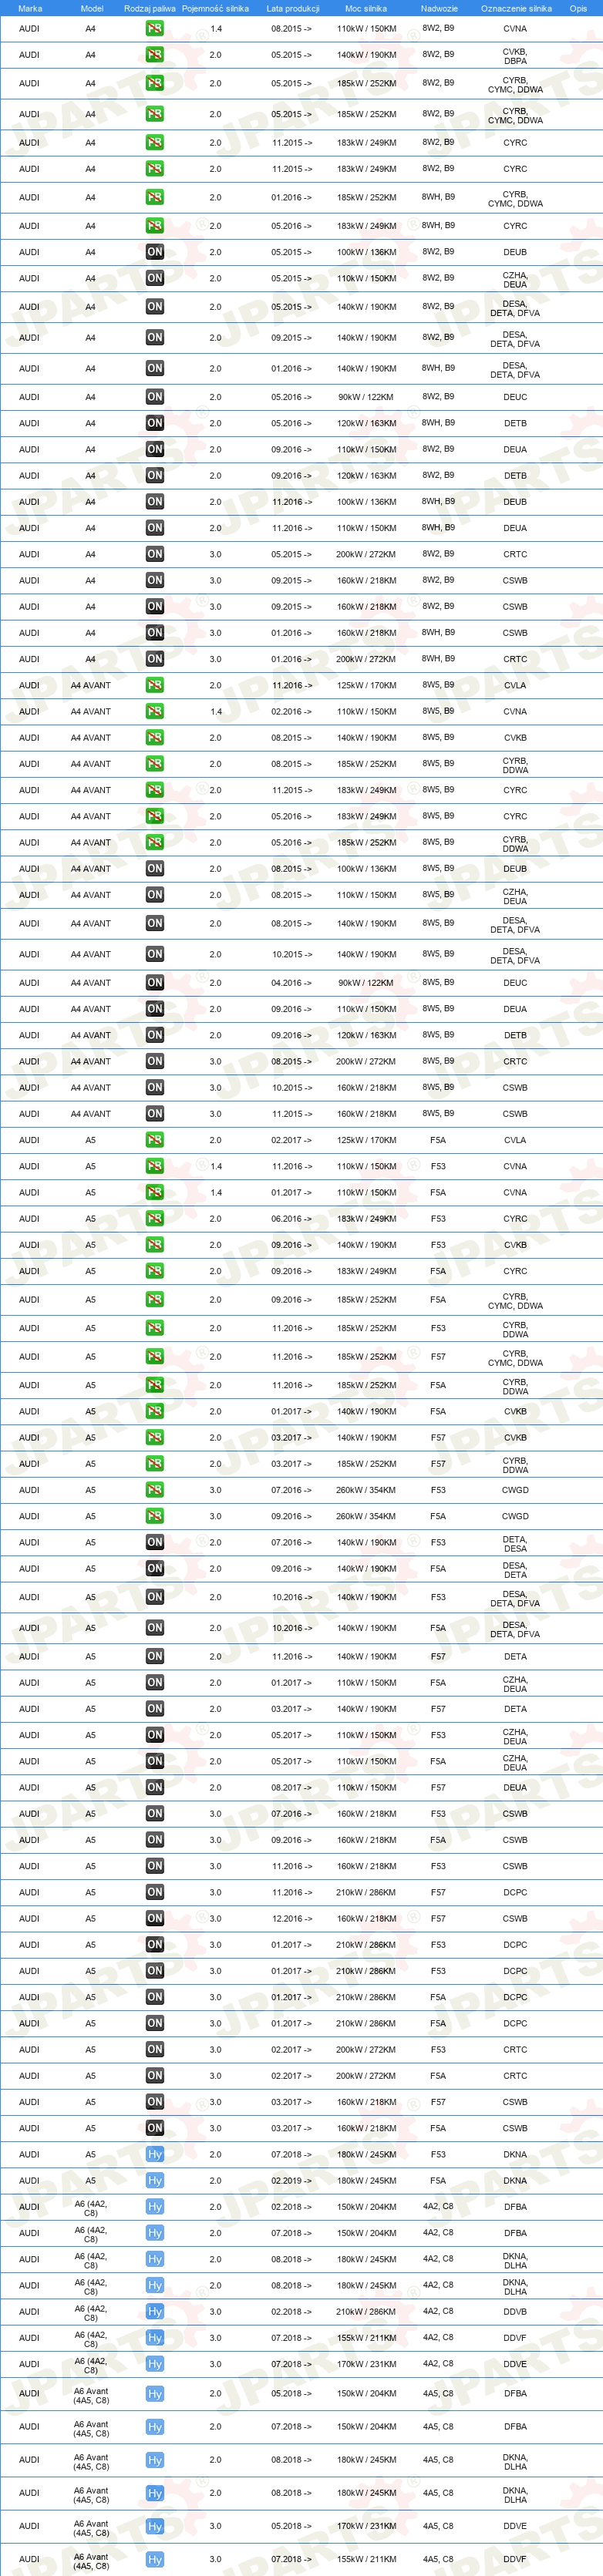Click the Hy hybrid icon for A5 02.2019 DKNA
603x2576 pixels.
[154, 2180]
